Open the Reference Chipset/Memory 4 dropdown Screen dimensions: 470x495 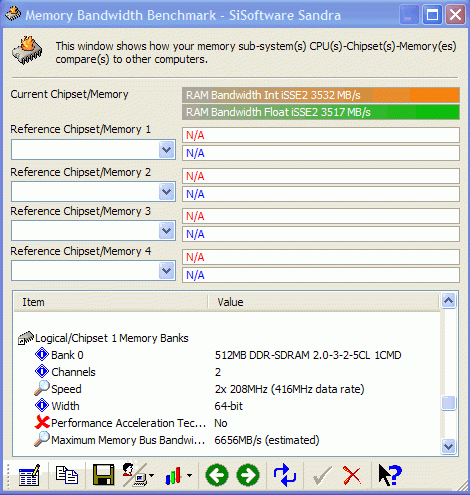(x=167, y=270)
